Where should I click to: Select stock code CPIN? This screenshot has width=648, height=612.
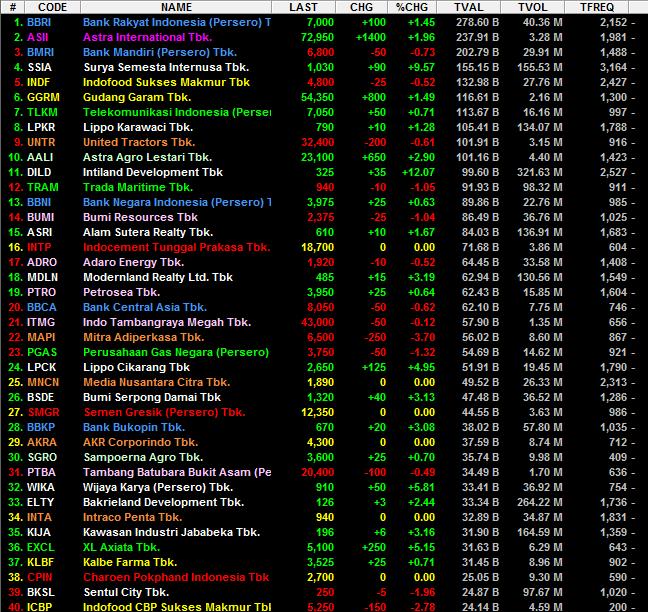click(40, 577)
